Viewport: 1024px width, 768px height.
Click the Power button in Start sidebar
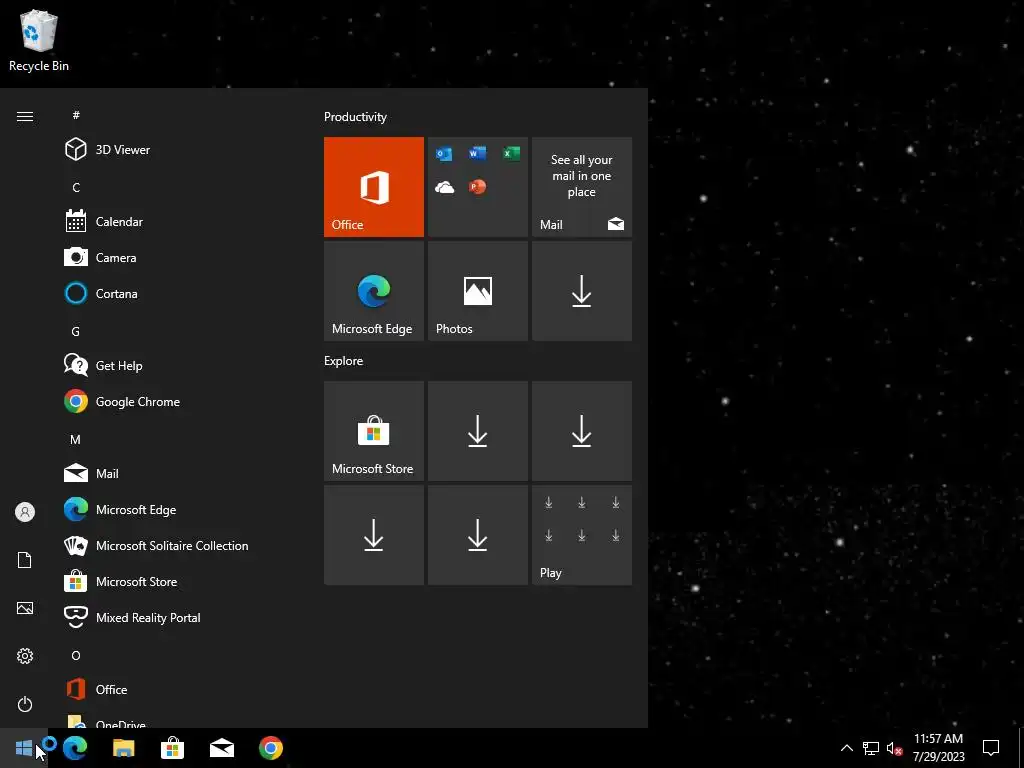25,704
